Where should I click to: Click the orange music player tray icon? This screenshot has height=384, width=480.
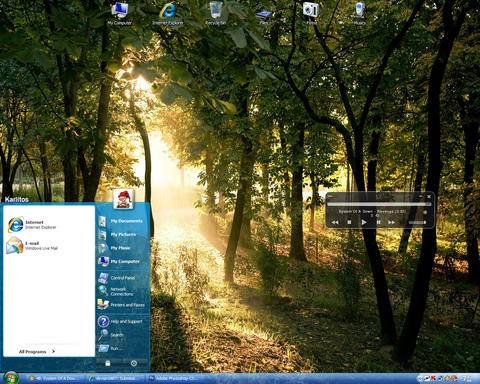(447, 378)
